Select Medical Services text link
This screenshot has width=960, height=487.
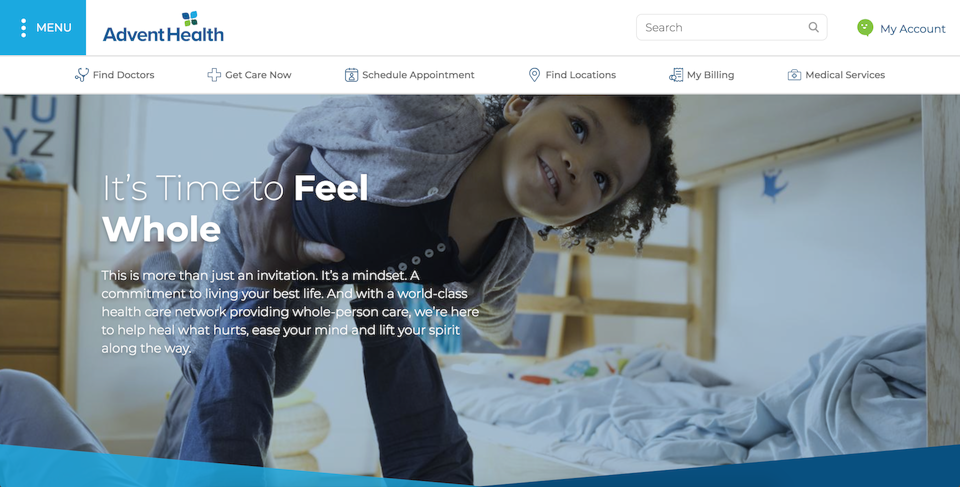point(845,75)
